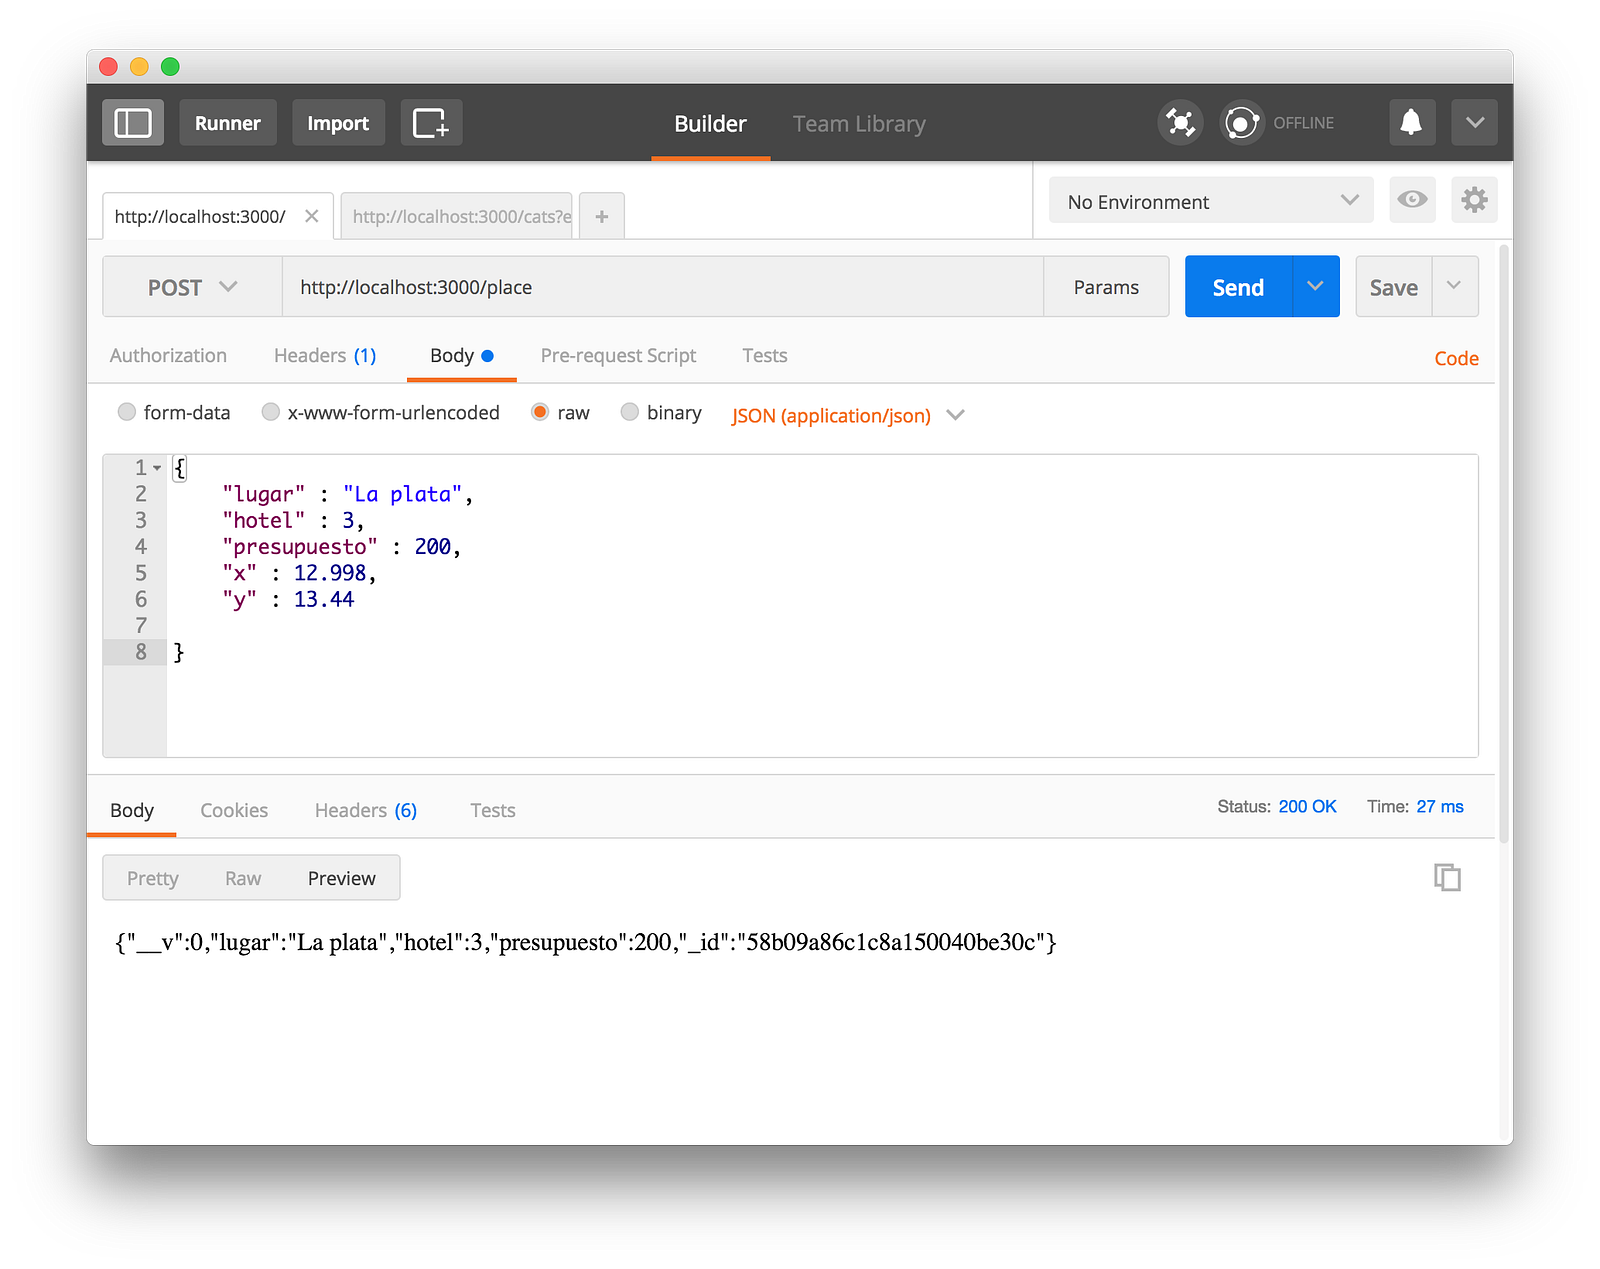The height and width of the screenshot is (1269, 1600).
Task: Click the sync status OFFLINE icon
Action: click(x=1242, y=123)
